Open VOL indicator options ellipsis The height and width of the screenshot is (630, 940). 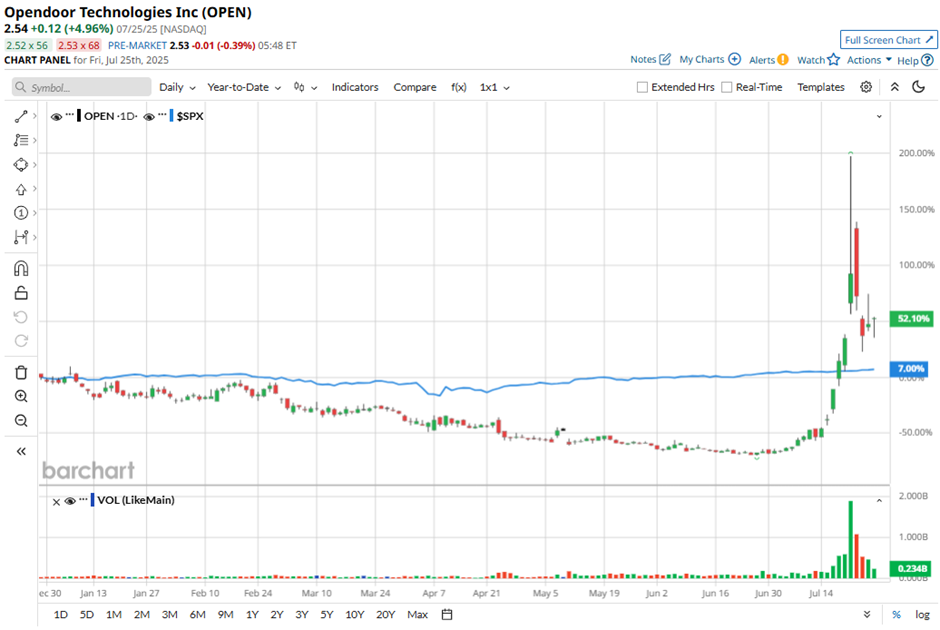[x=83, y=498]
